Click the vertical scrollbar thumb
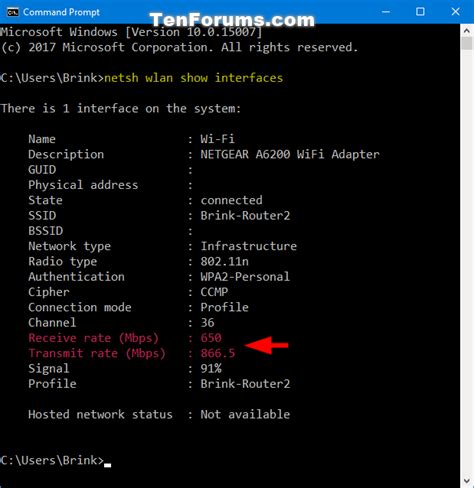 click(467, 44)
